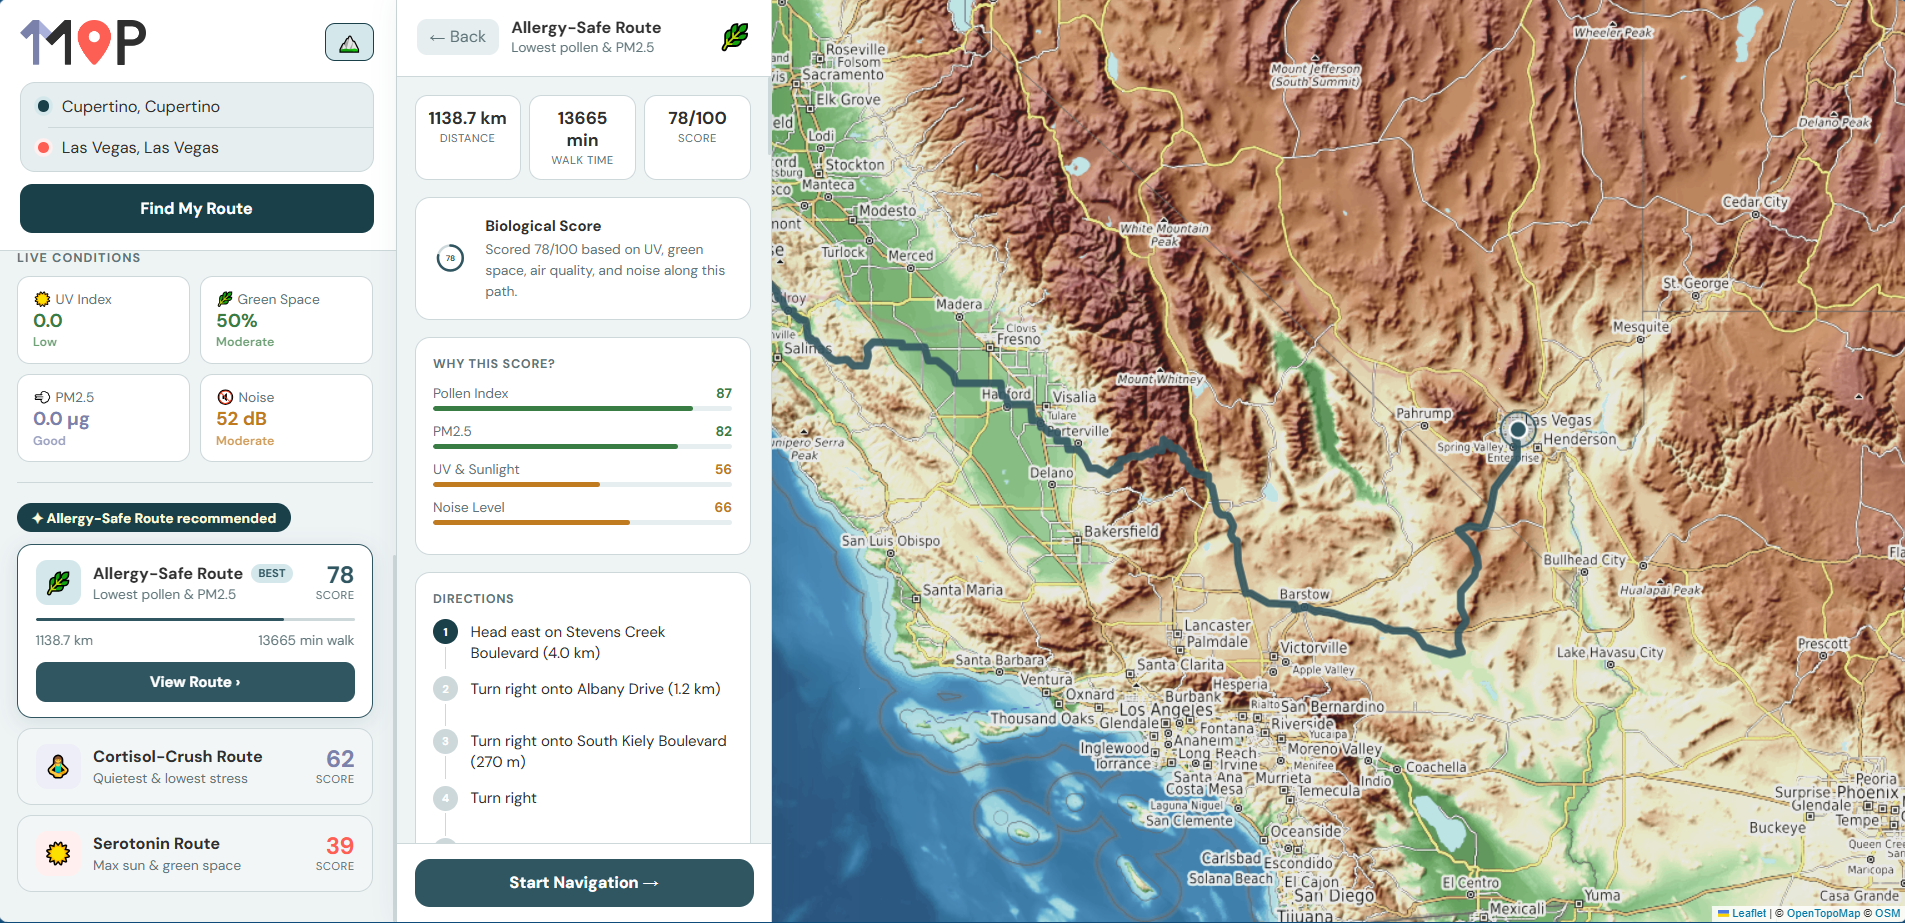Click the UV Index sun icon
The width and height of the screenshot is (1905, 923).
(x=42, y=299)
